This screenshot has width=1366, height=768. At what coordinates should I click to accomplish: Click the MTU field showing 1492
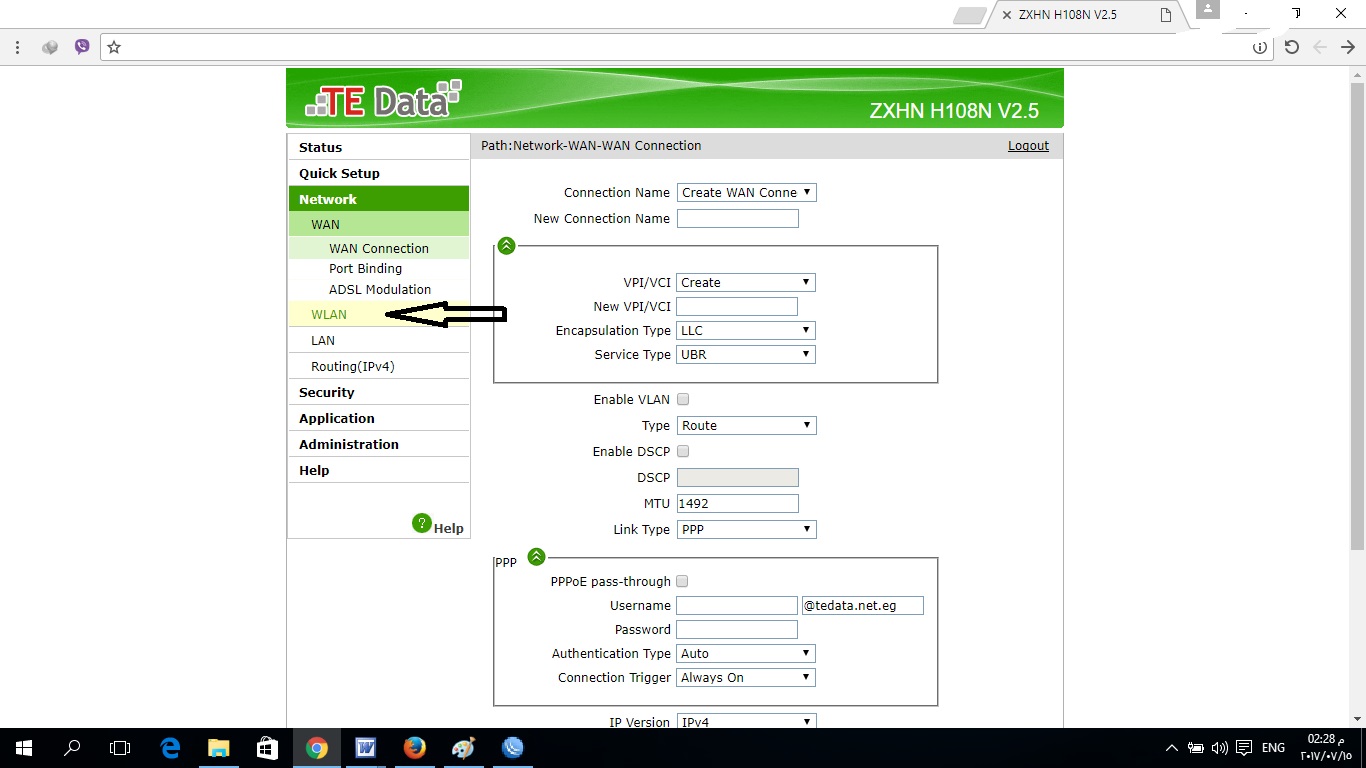tap(738, 503)
